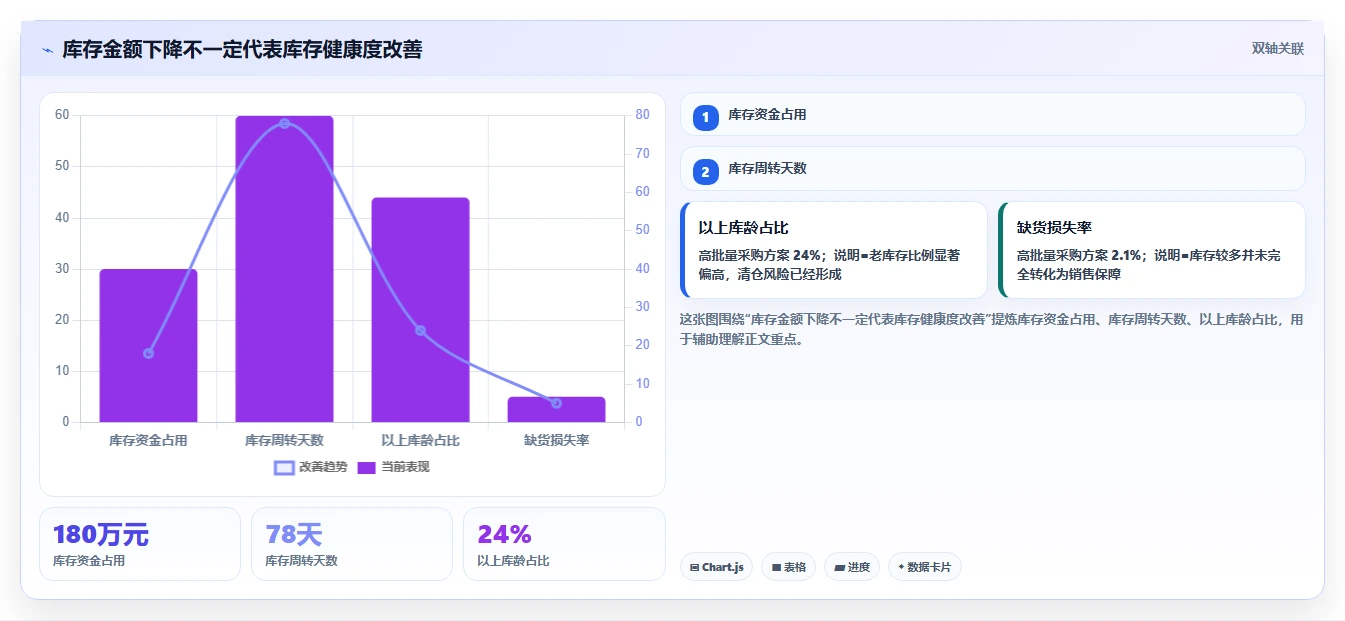Click the 缺货损失率 x-axis label
1345x621 pixels.
(556, 440)
